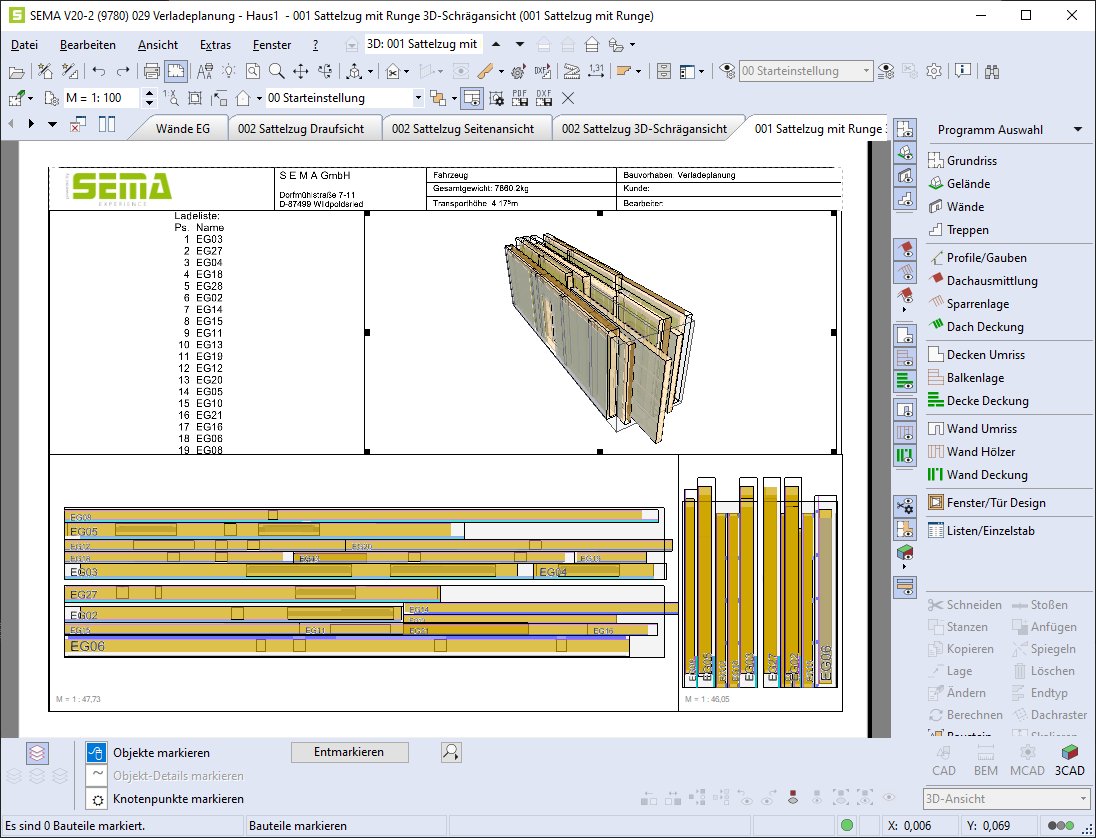Click the scale field M = 1: 100
This screenshot has width=1096, height=838.
pos(101,99)
